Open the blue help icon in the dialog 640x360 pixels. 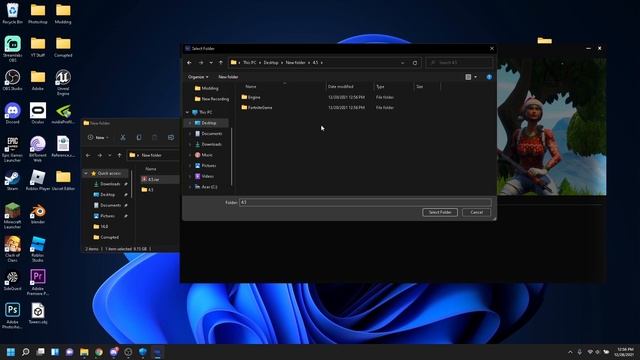tap(489, 77)
